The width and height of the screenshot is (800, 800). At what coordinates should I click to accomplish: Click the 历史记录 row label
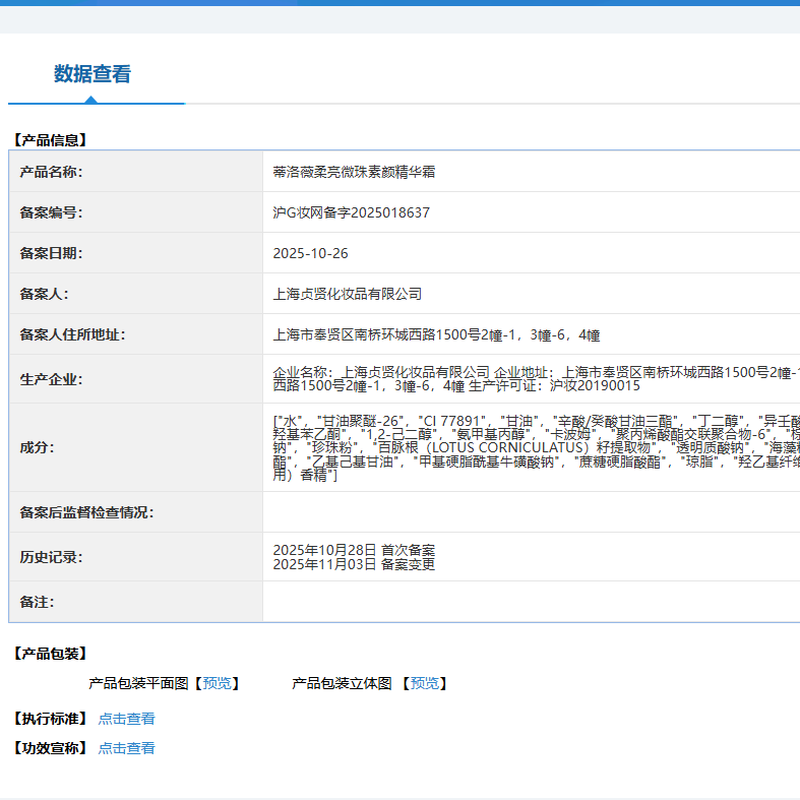click(51, 557)
